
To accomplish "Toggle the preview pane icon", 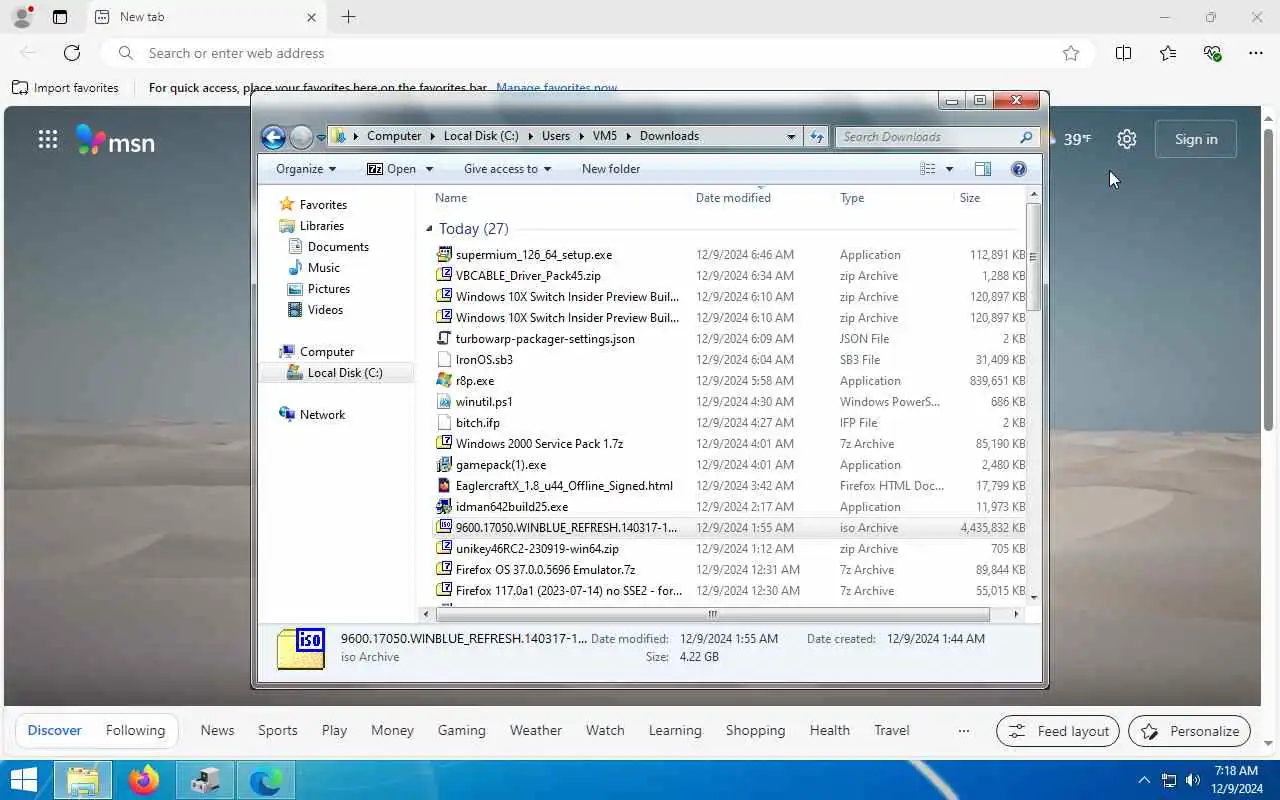I will click(x=983, y=169).
